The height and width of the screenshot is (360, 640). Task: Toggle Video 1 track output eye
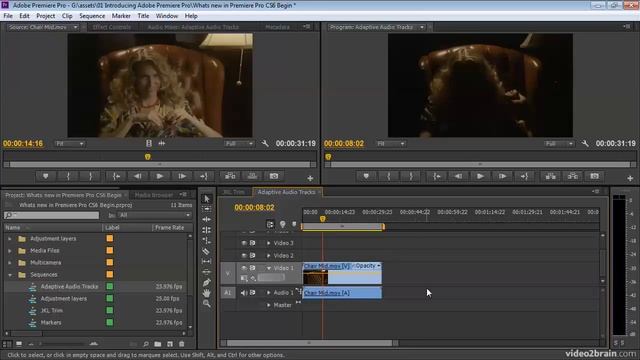244,268
